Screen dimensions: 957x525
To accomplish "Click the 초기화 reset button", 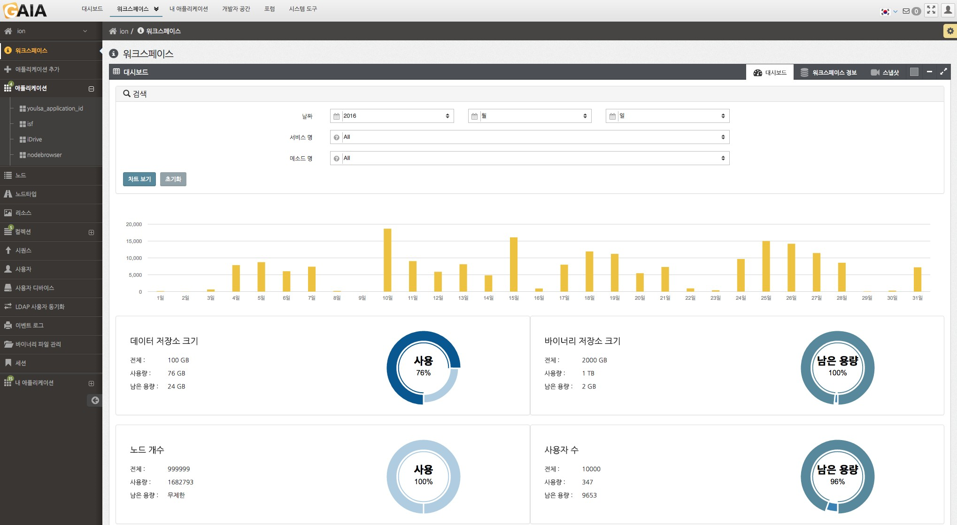I will click(x=173, y=179).
